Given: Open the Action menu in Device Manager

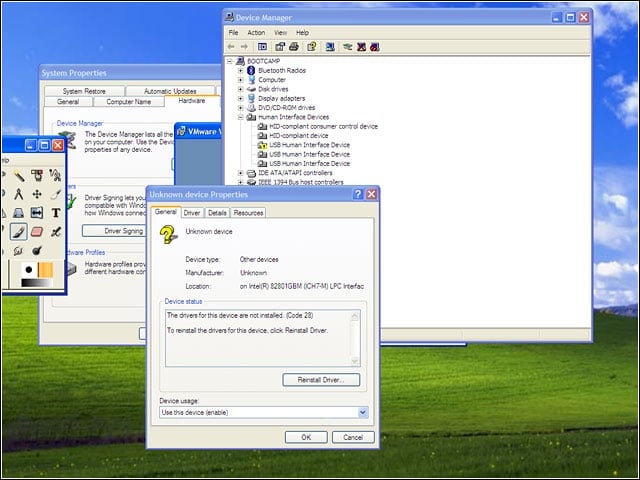Looking at the screenshot, I should [256, 33].
